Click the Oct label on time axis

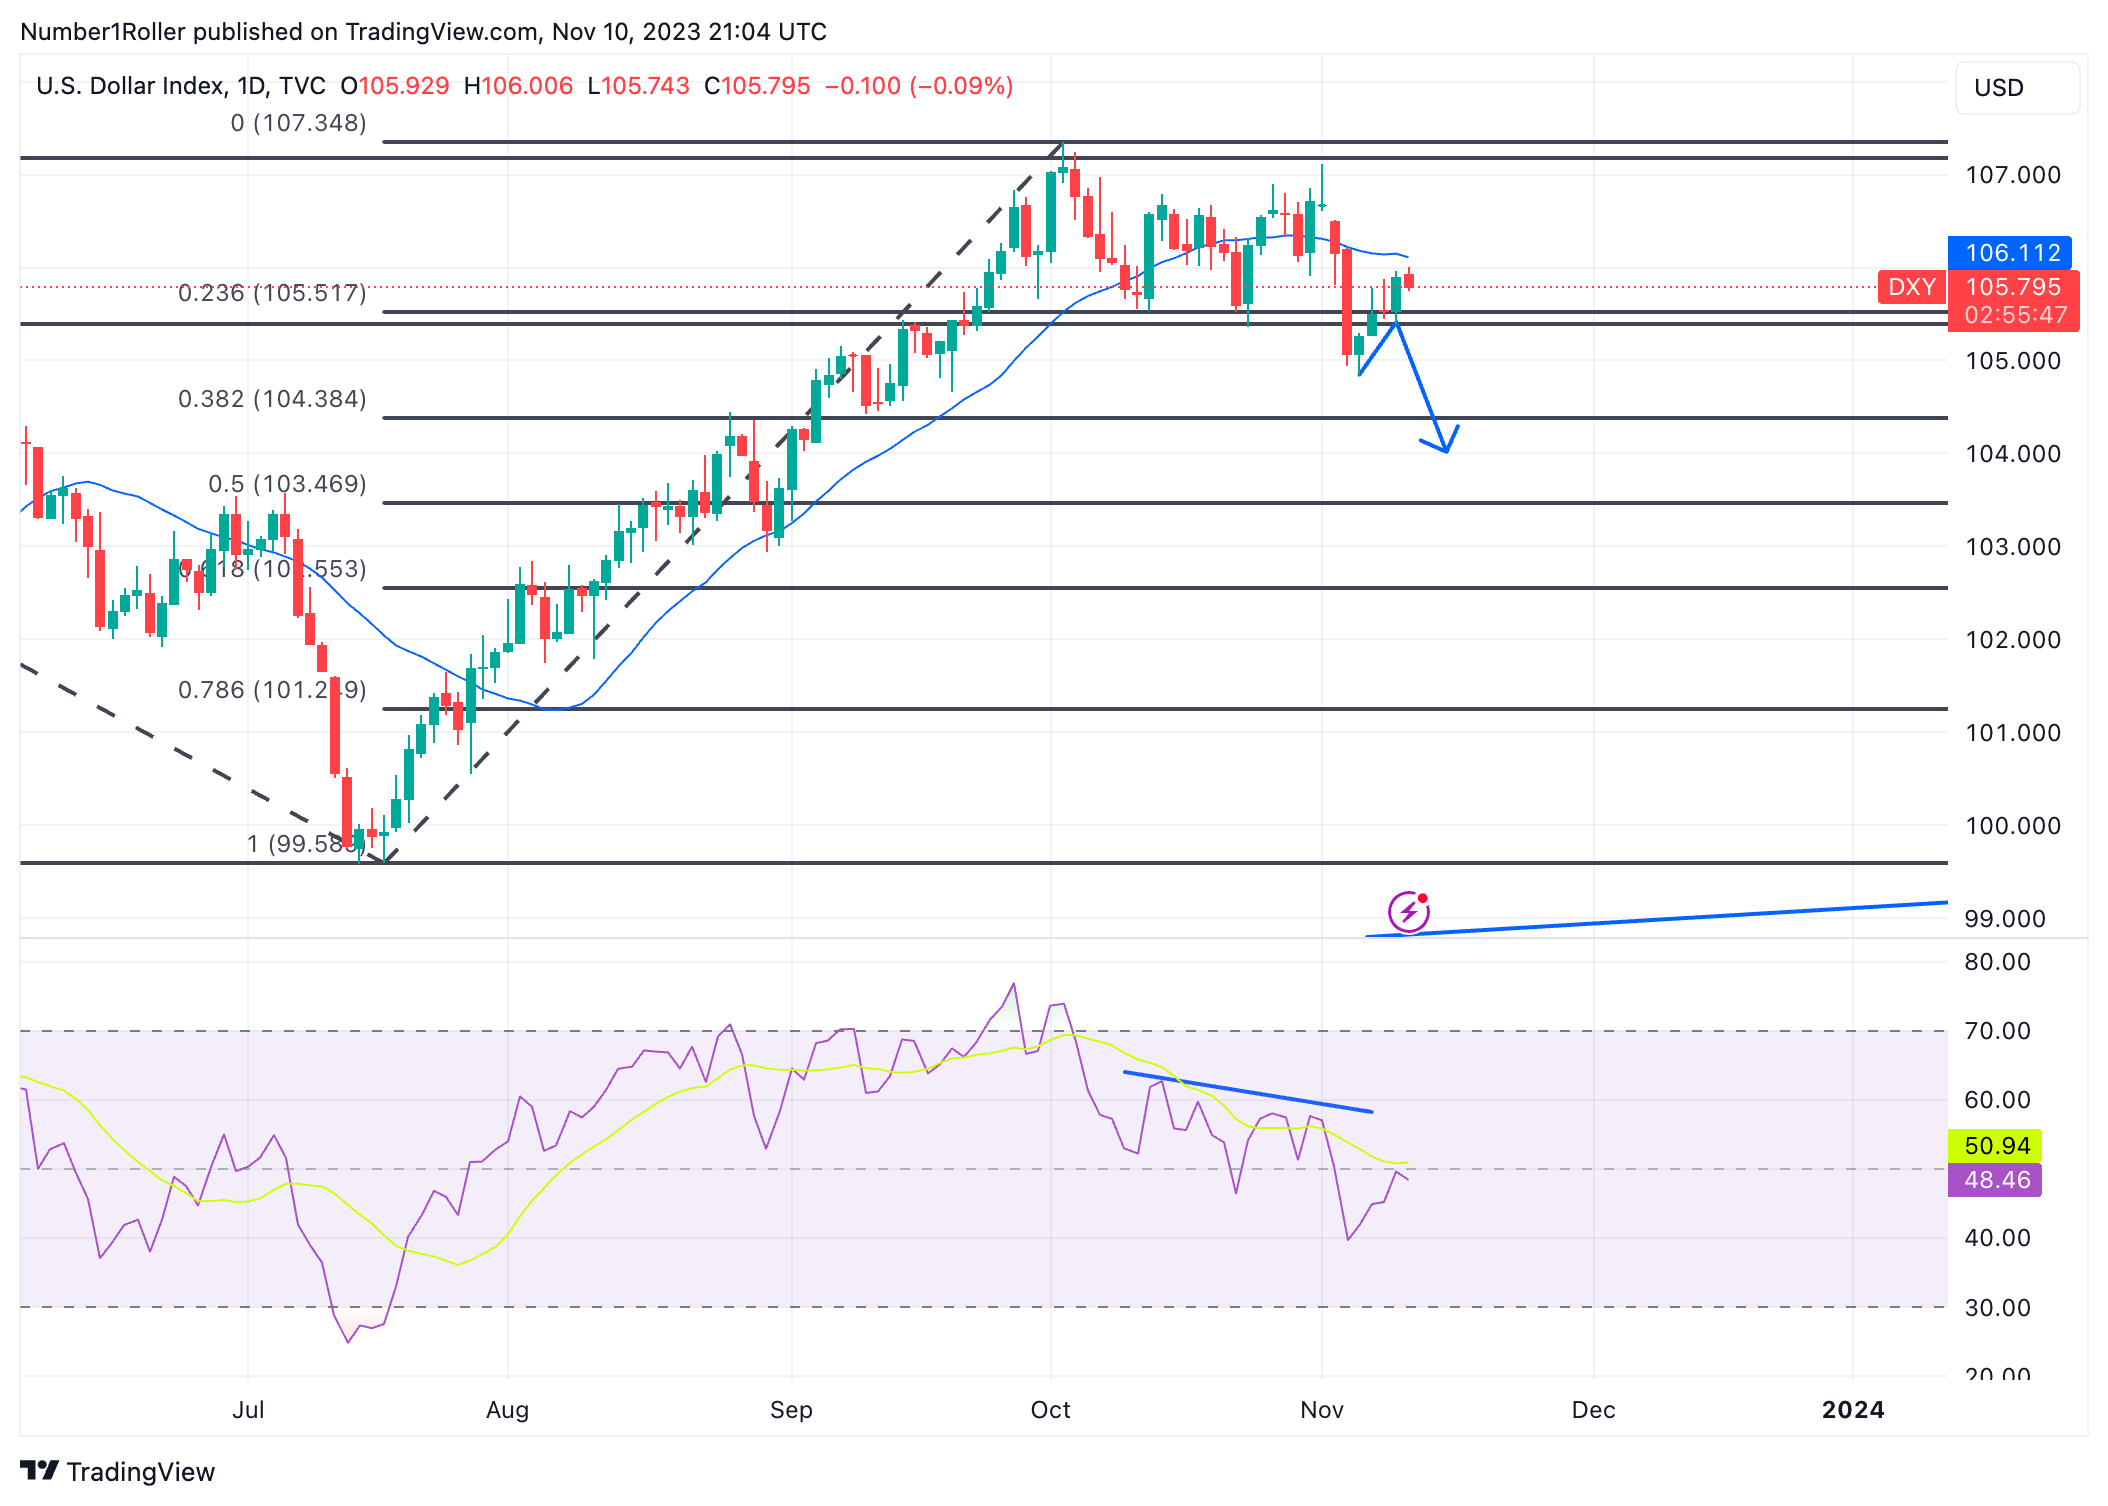coord(1050,1410)
